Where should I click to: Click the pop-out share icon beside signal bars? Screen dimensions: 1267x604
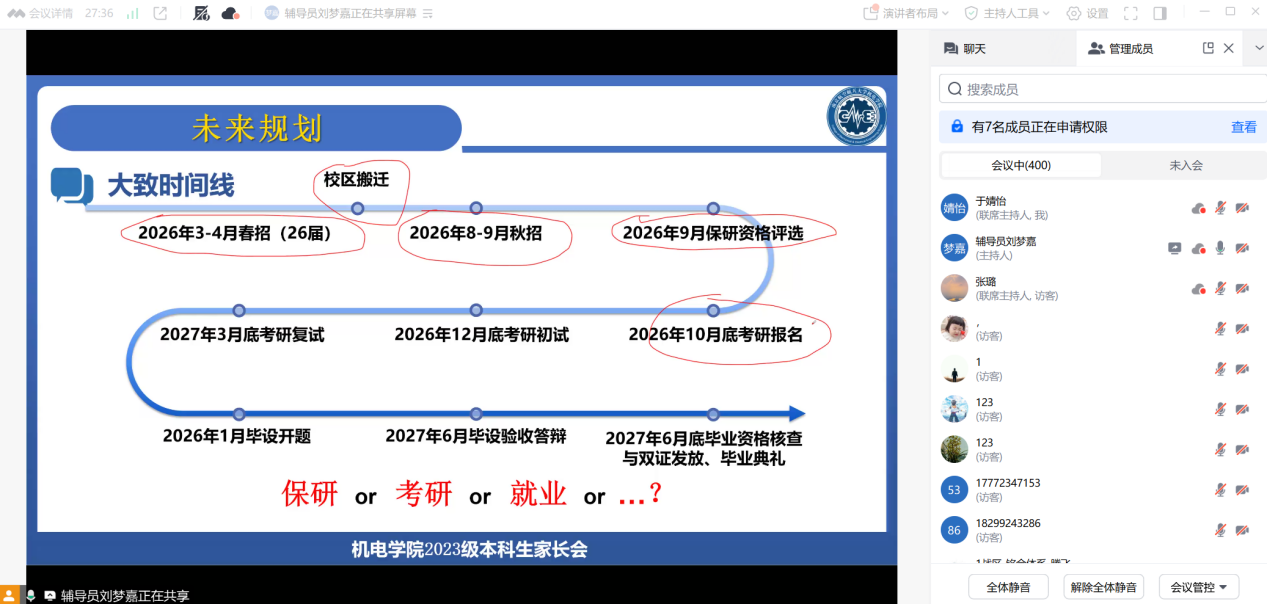[160, 13]
